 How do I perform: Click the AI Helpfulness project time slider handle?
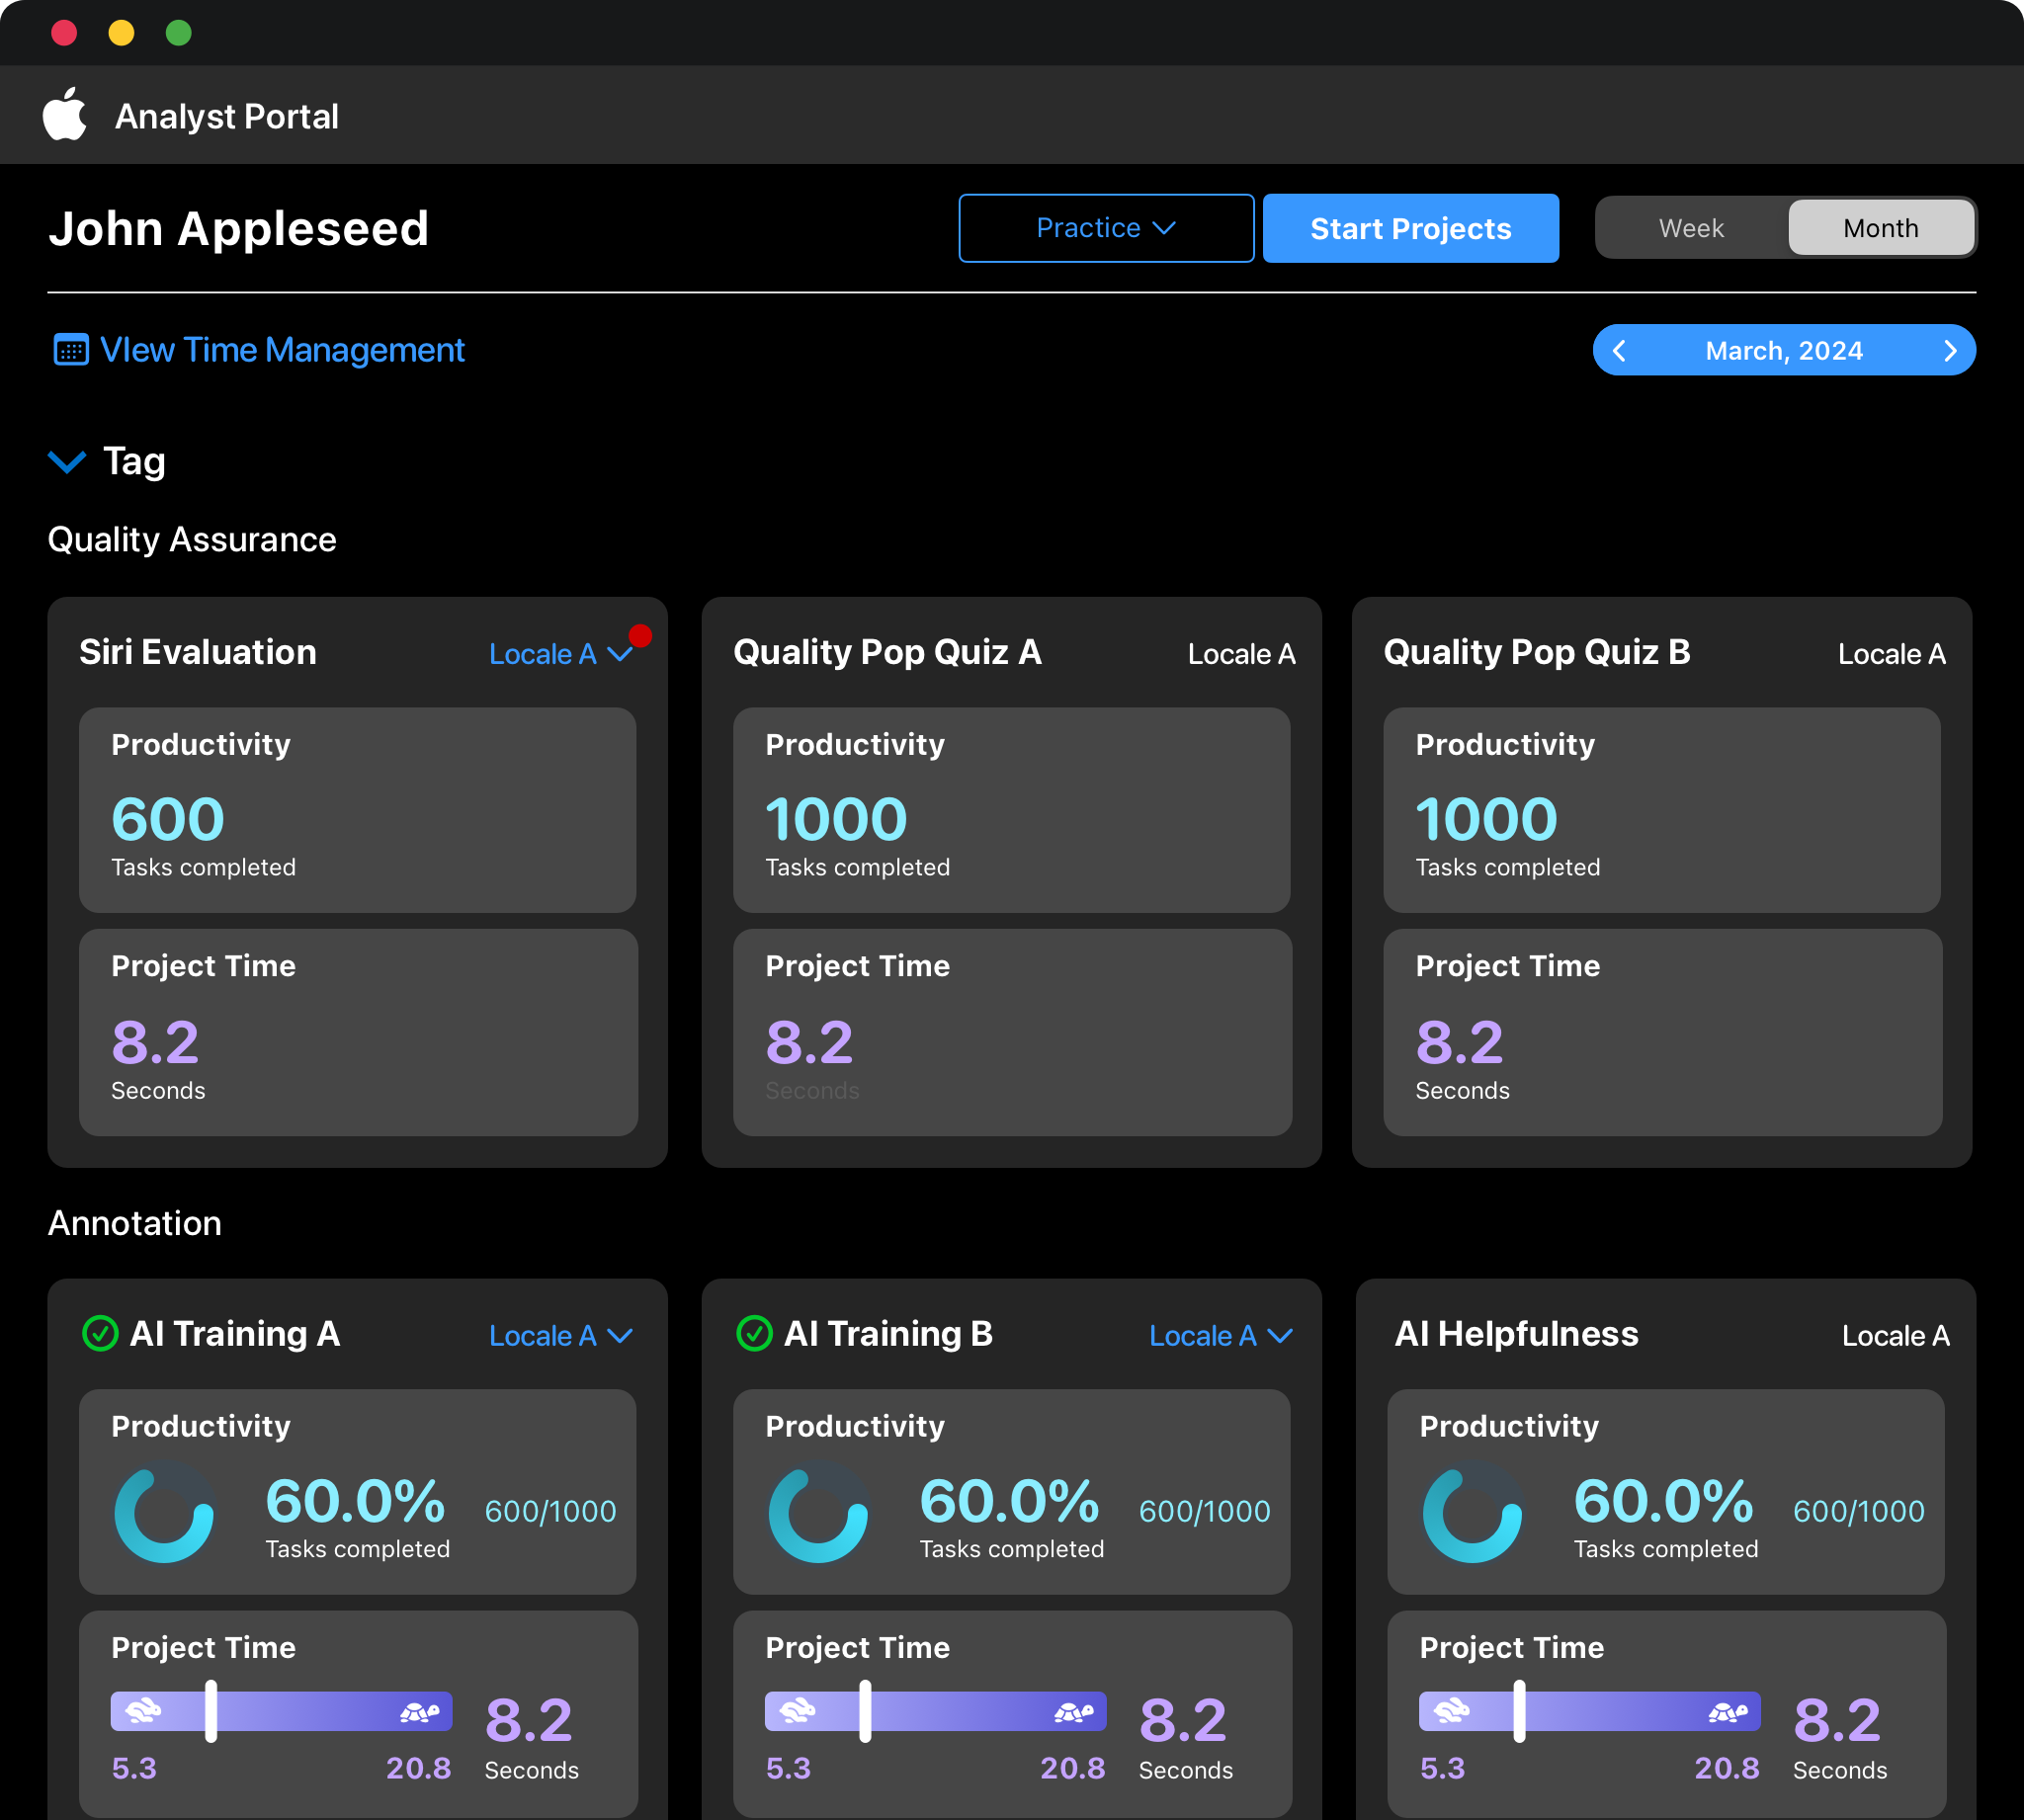1519,1711
